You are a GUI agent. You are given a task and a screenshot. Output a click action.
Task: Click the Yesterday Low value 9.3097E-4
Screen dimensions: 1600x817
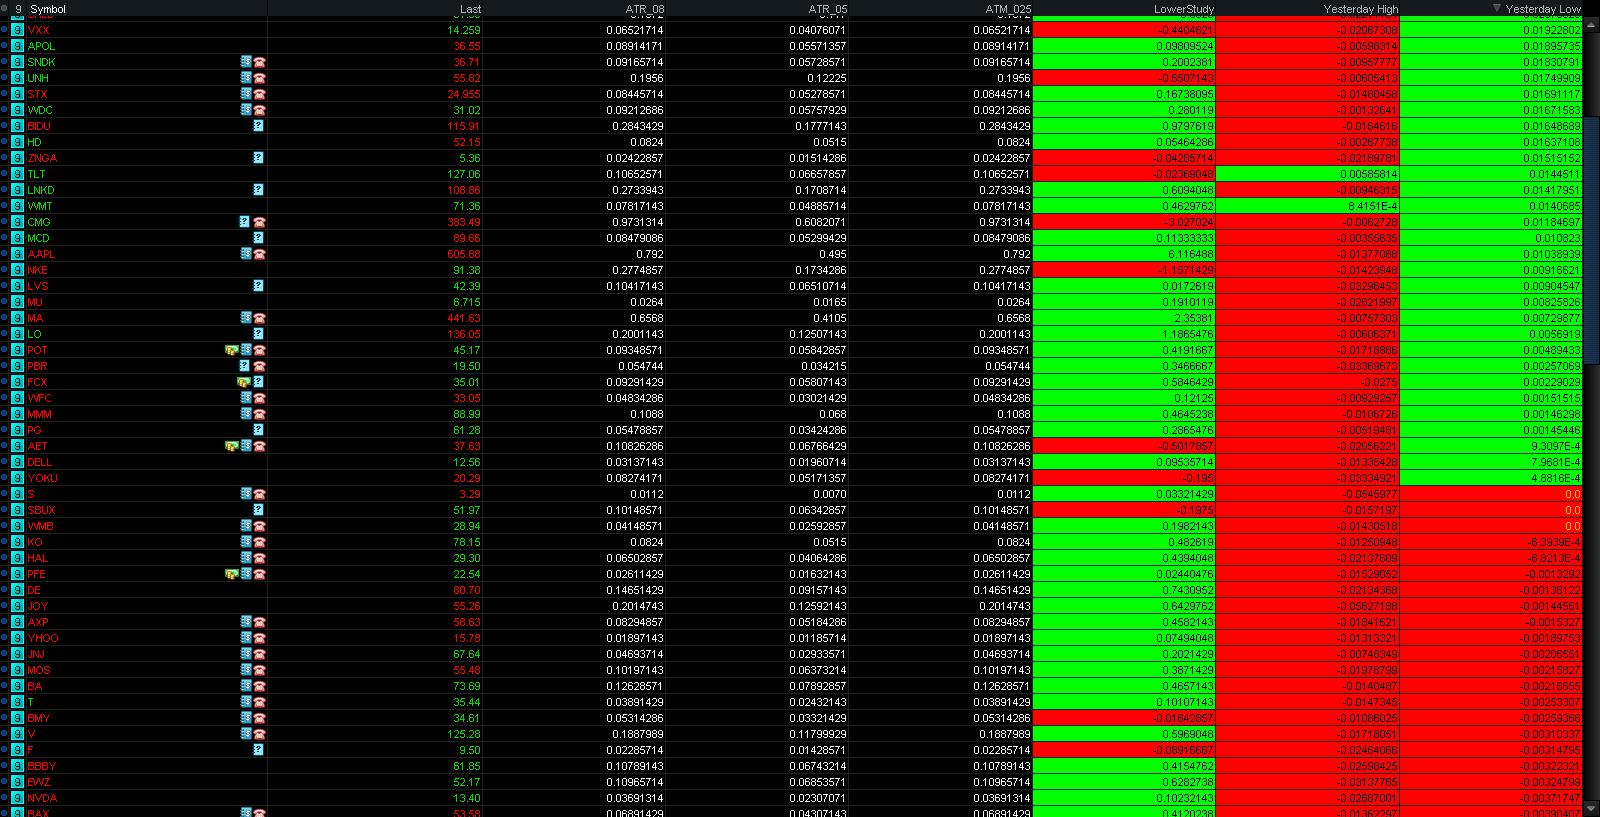1555,446
